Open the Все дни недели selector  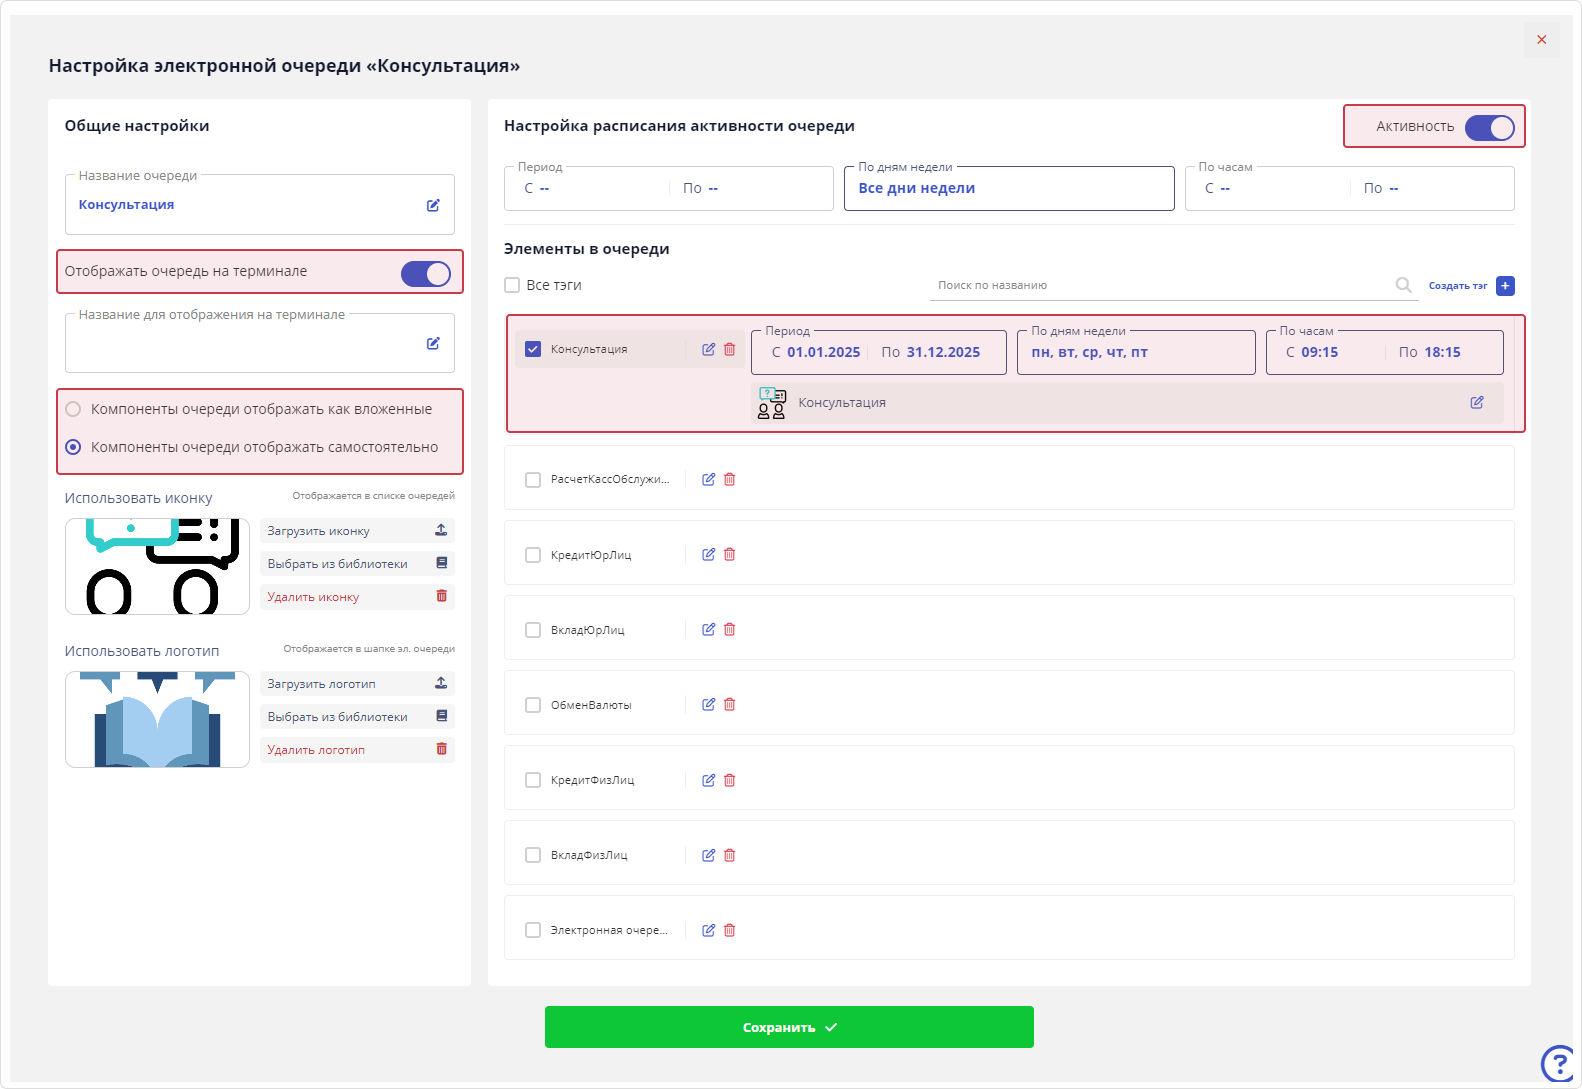tap(1008, 188)
